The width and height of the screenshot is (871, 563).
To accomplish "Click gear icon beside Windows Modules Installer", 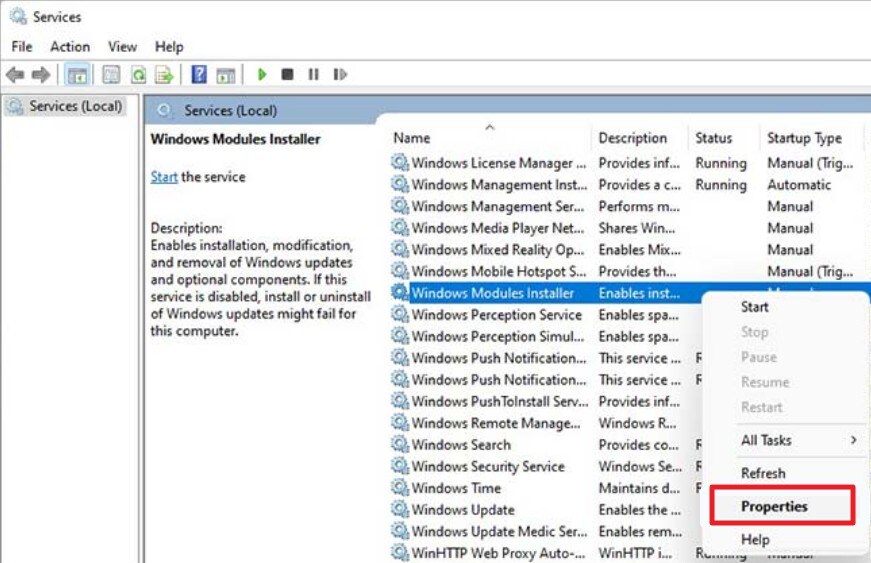I will tap(399, 292).
